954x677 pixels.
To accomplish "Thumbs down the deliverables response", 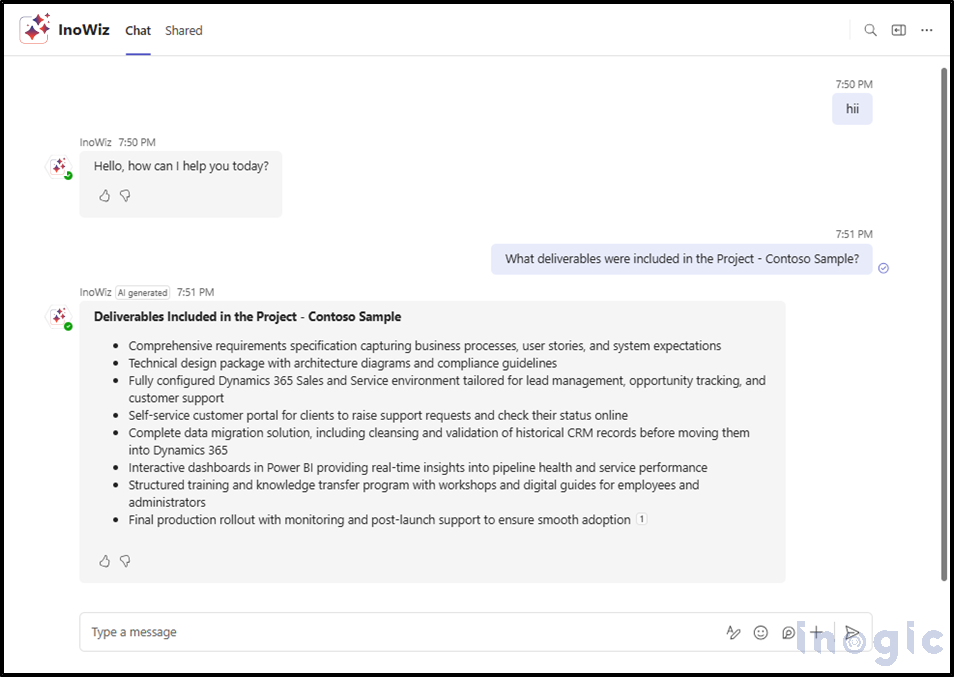I will tap(125, 560).
